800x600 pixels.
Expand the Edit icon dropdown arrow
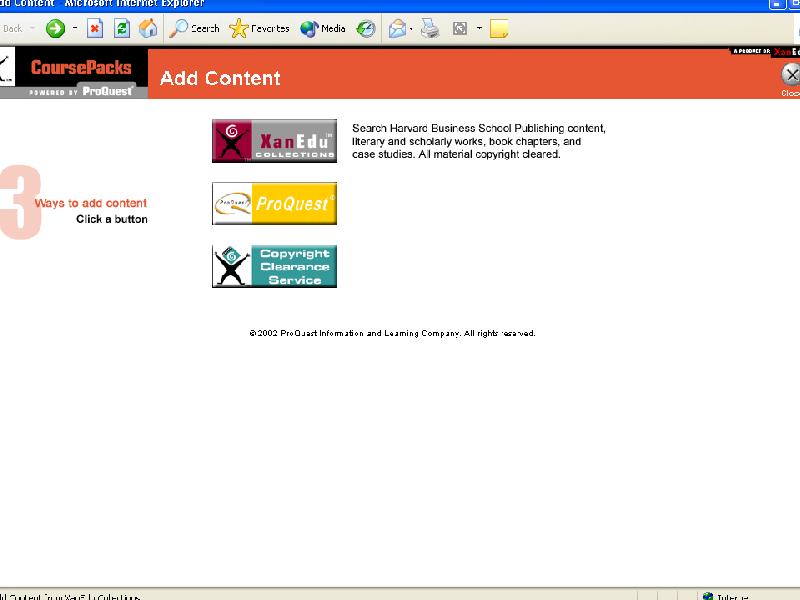[479, 28]
